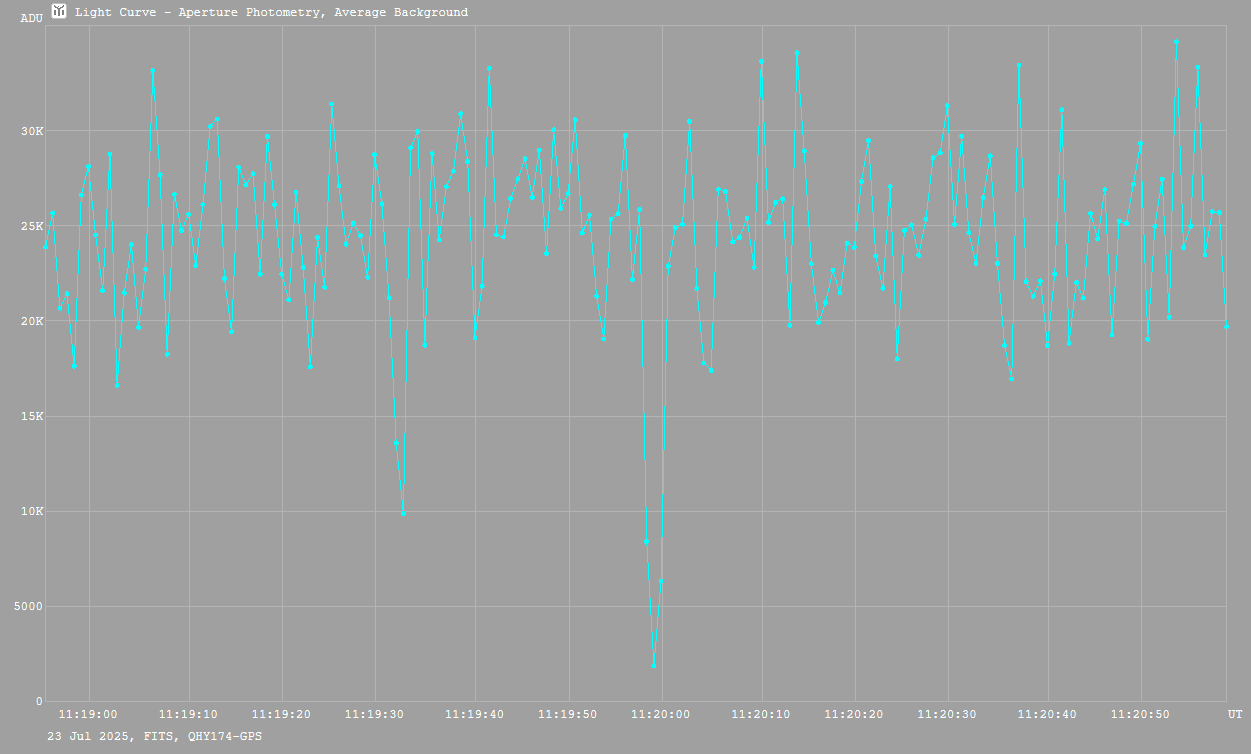
Task: Click the "23 Jul 2025, FITS, QHY174-GPS" footer text
Action: (155, 736)
